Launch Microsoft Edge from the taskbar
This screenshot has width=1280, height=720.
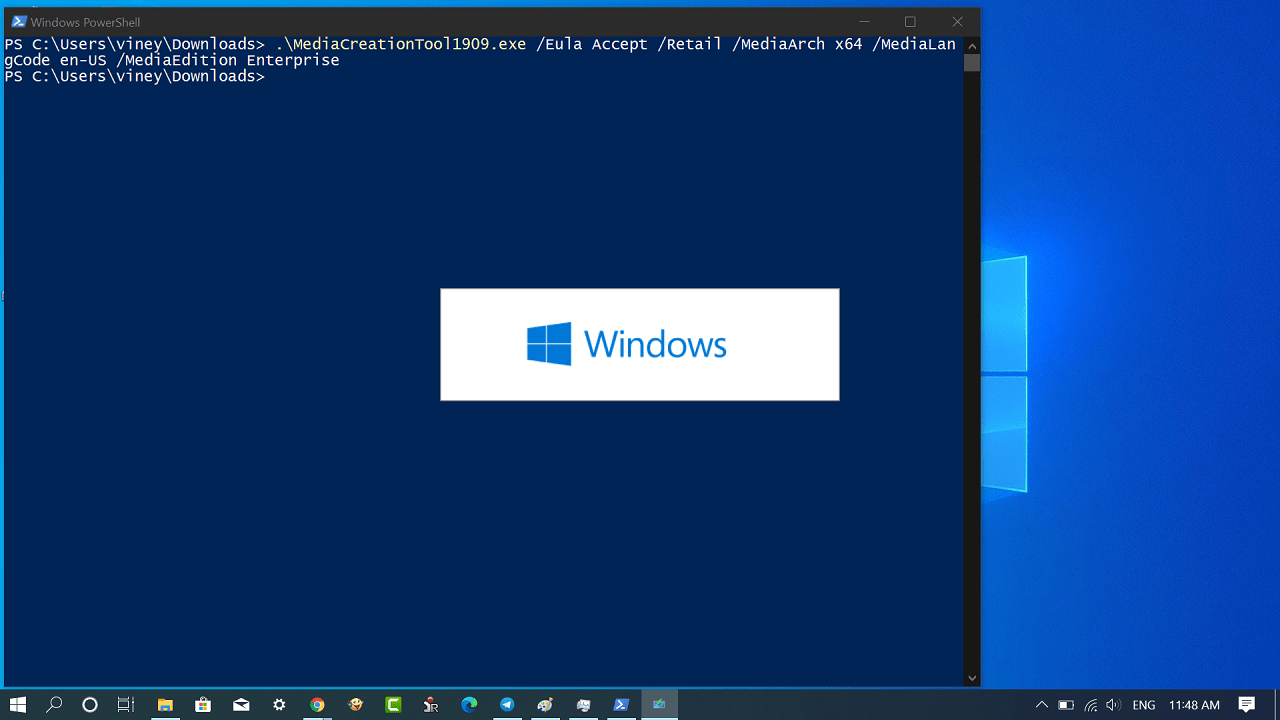click(x=469, y=705)
